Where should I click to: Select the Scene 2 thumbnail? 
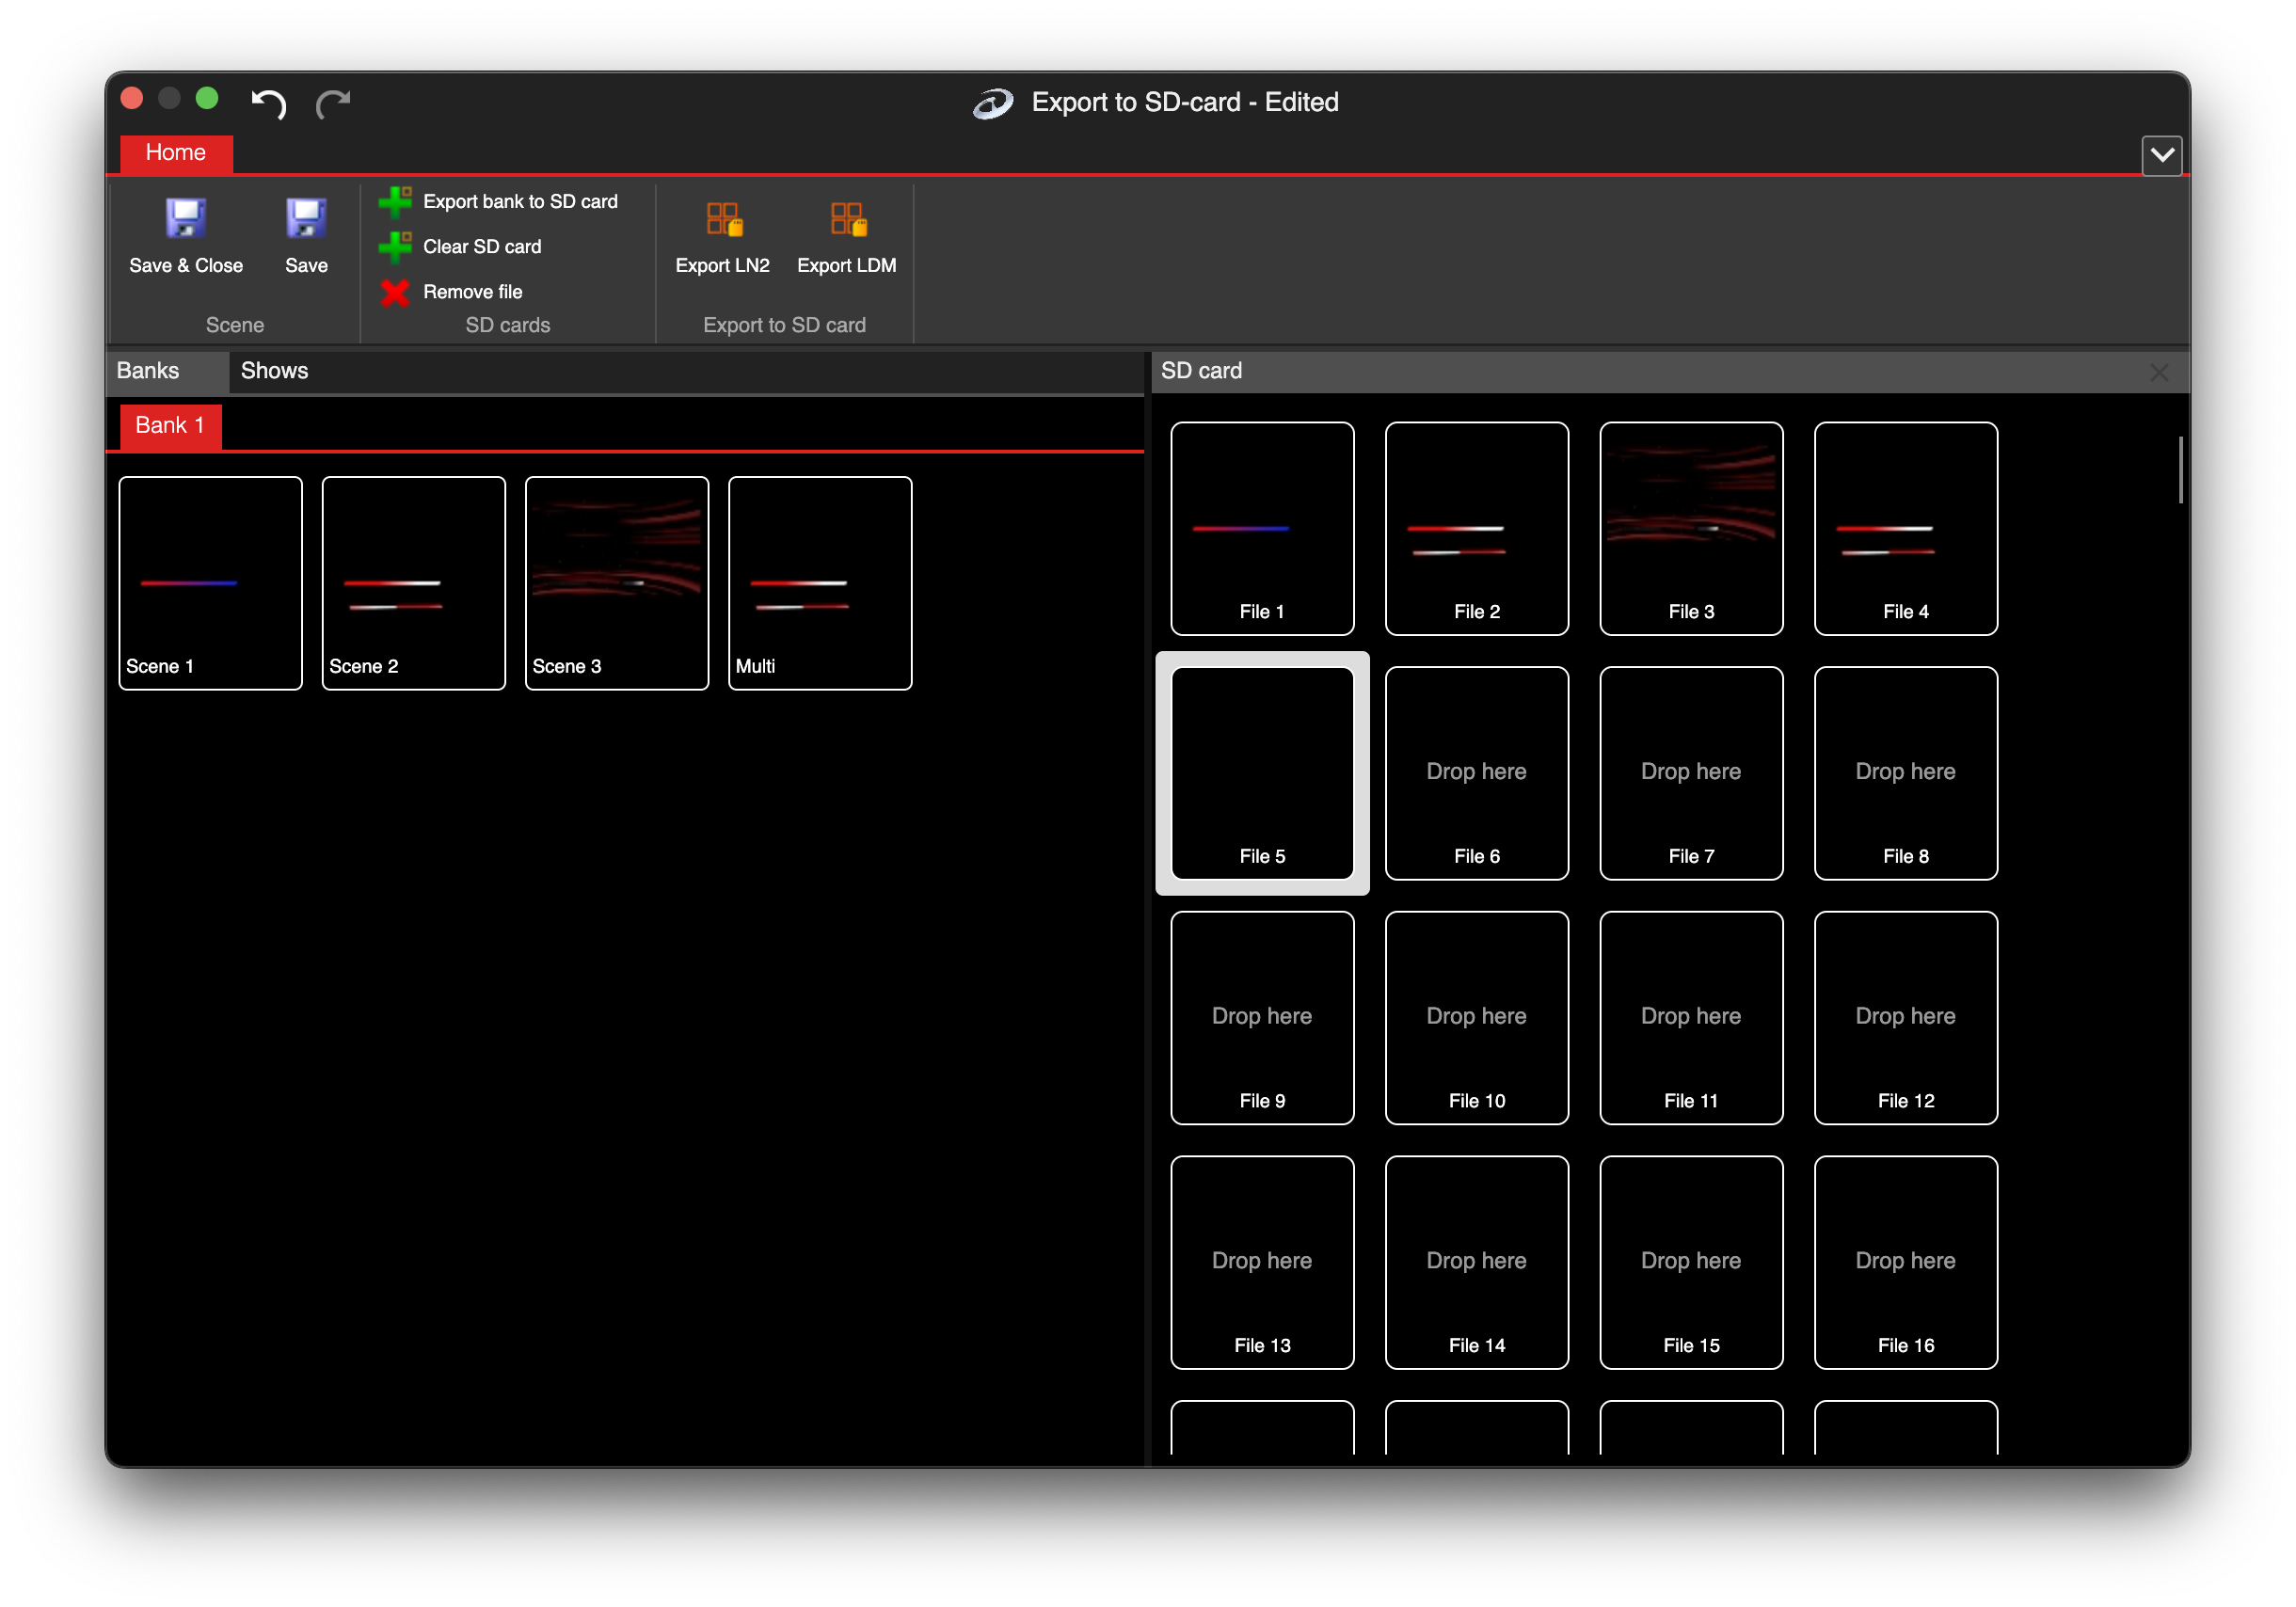click(x=413, y=583)
